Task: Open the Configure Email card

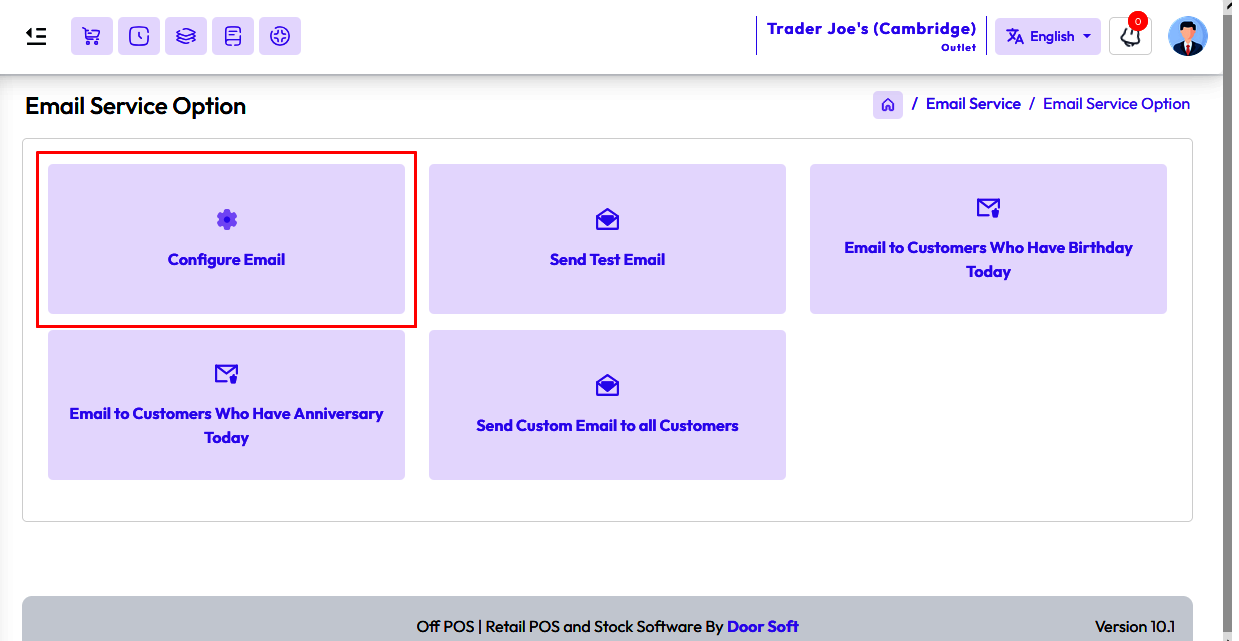Action: [226, 239]
